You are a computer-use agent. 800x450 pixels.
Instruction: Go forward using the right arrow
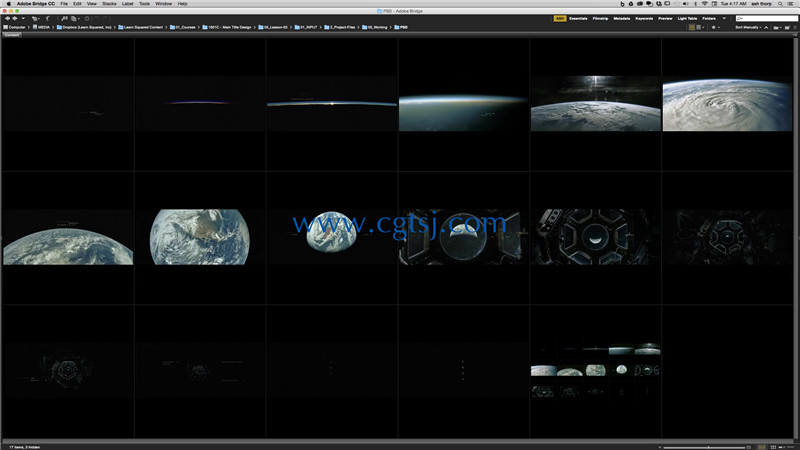pyautogui.click(x=15, y=18)
